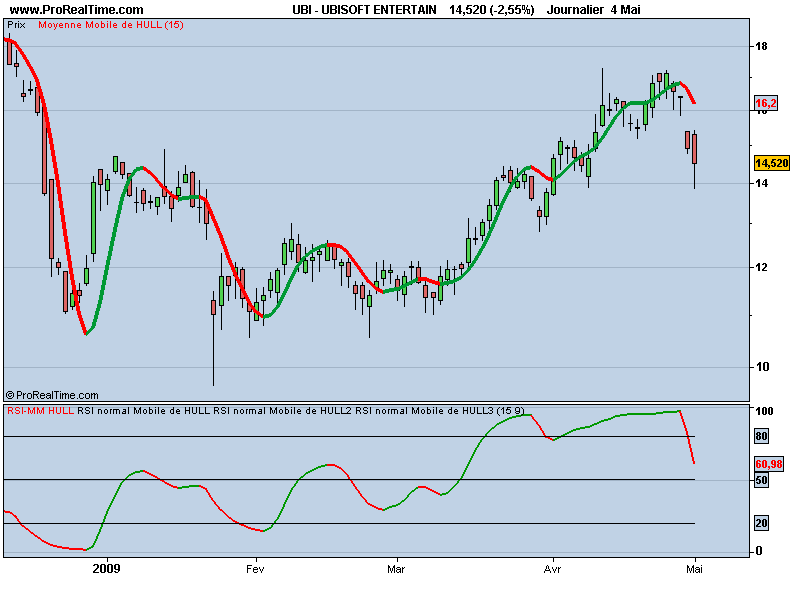Click the Mai date axis label
This screenshot has height=600, width=800.
(x=694, y=569)
